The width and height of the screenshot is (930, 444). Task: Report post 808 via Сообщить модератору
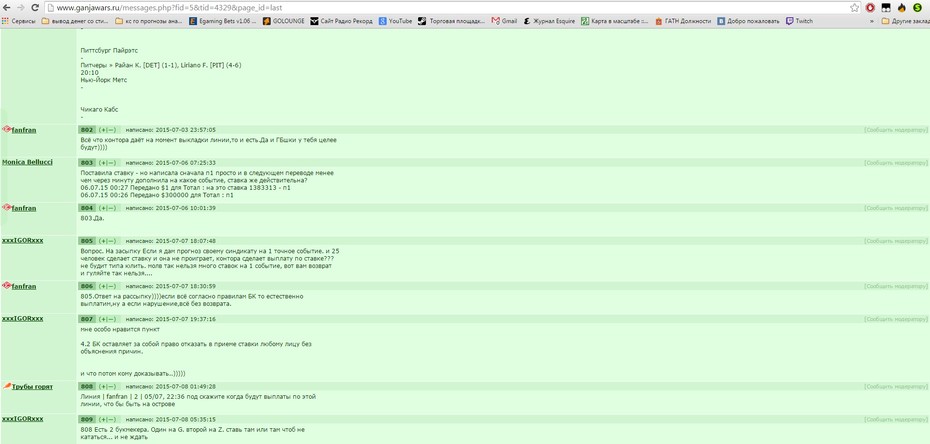click(894, 386)
